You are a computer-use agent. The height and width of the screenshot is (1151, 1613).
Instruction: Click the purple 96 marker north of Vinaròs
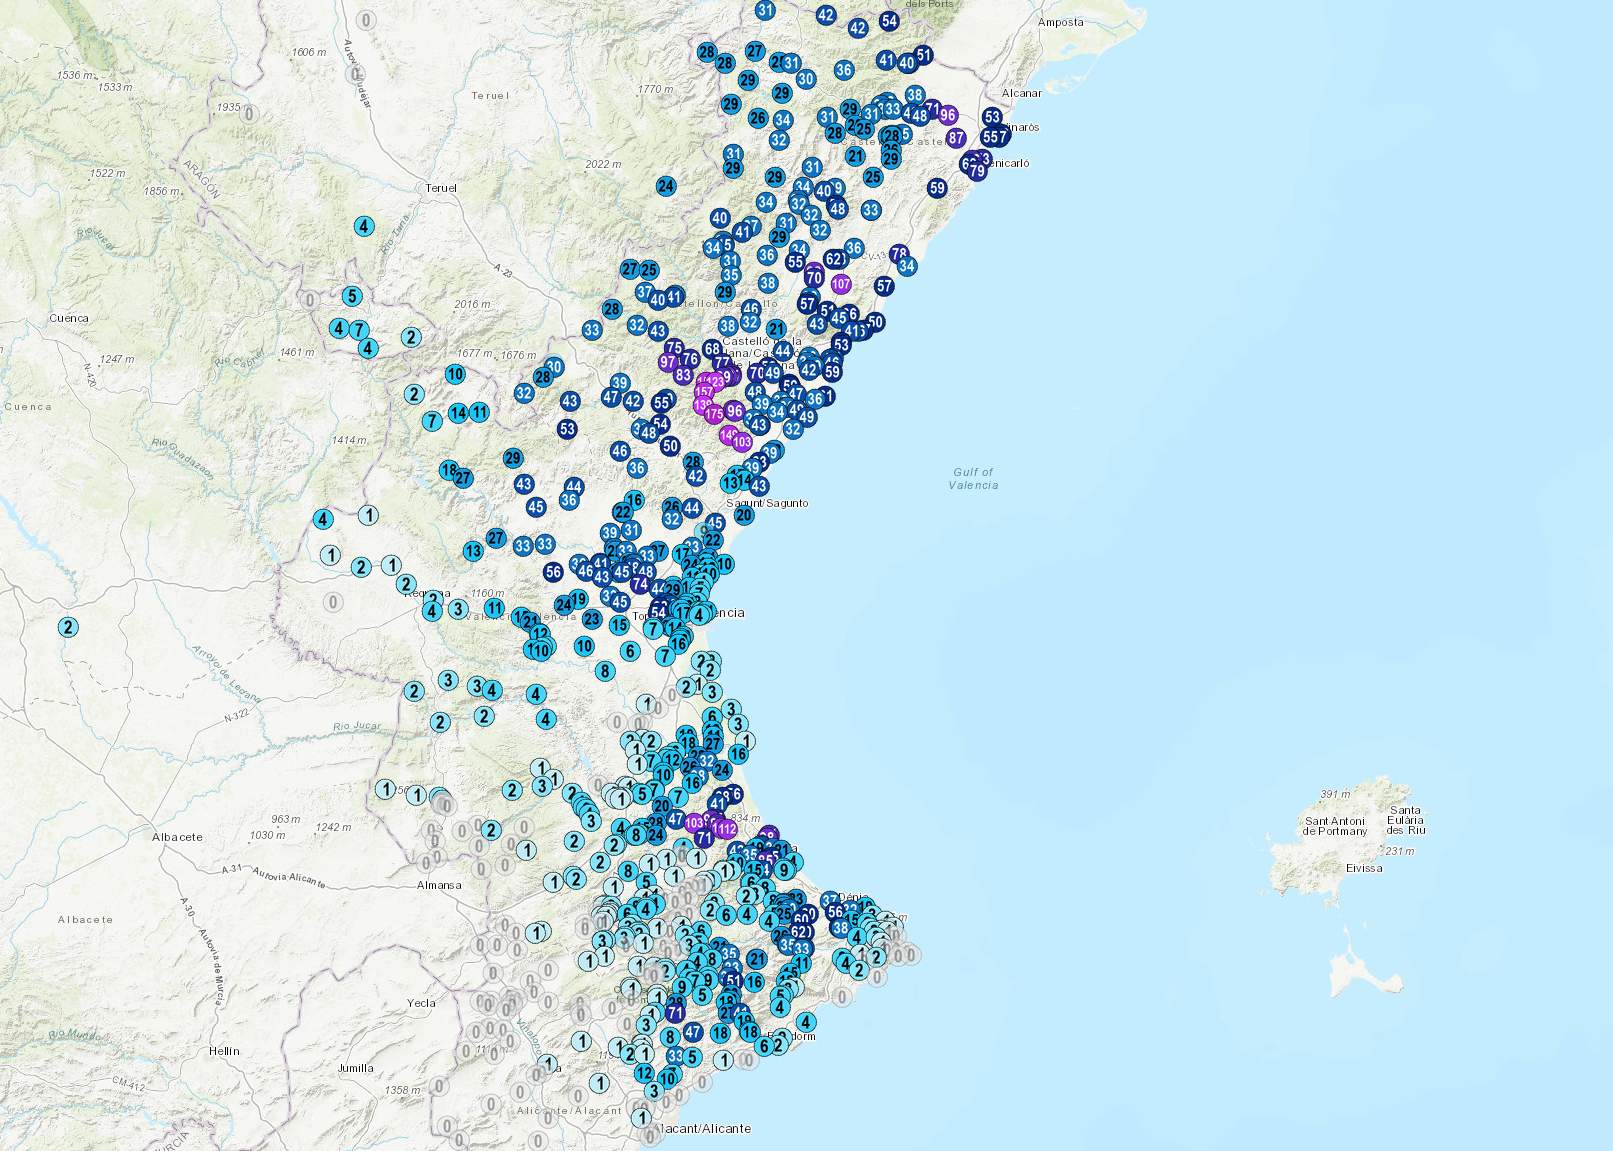(948, 115)
